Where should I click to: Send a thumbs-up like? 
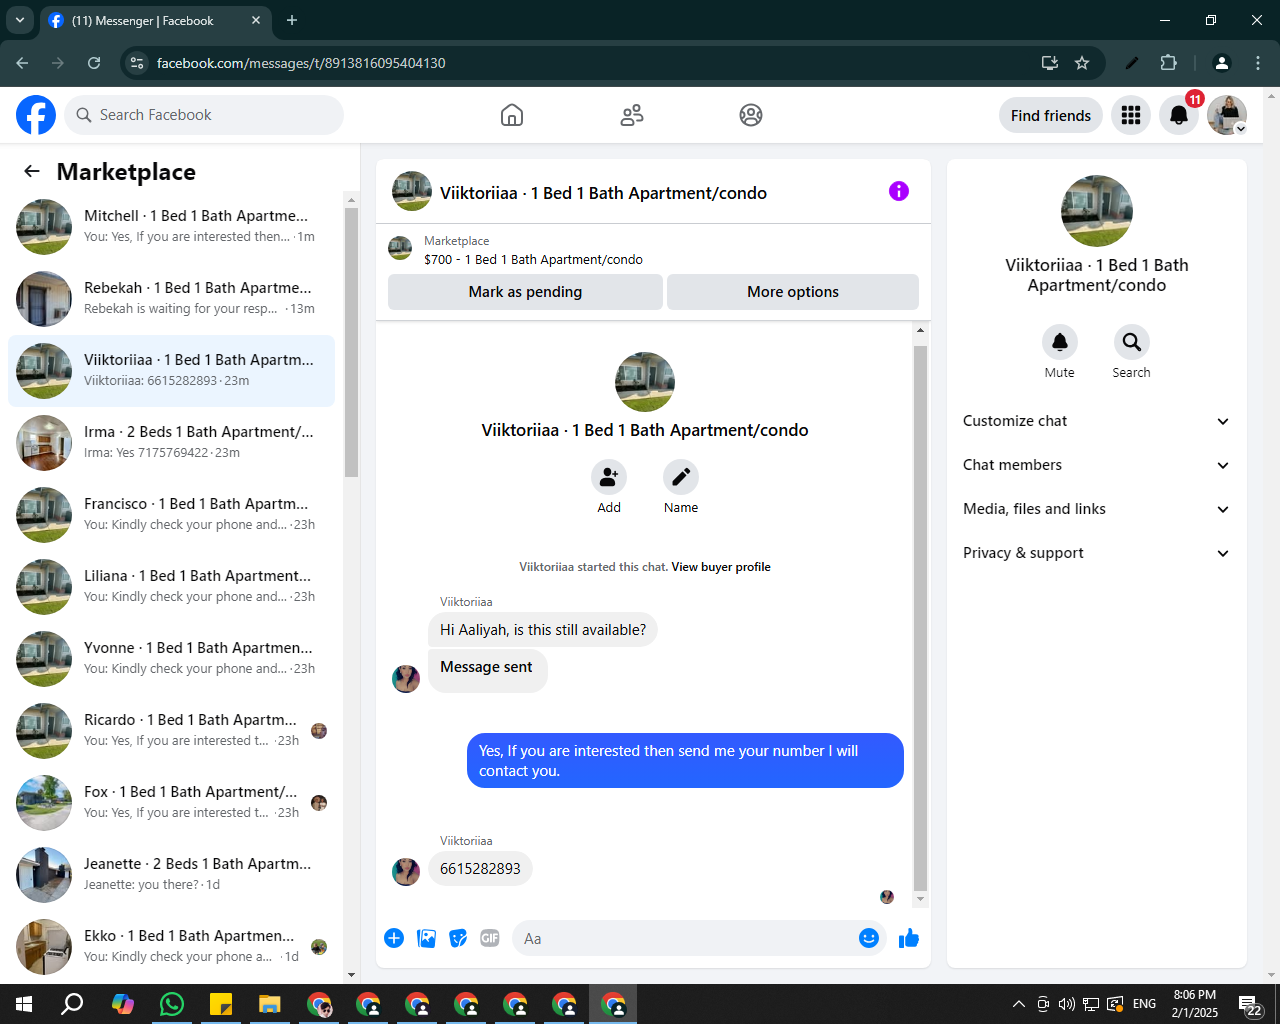[909, 938]
